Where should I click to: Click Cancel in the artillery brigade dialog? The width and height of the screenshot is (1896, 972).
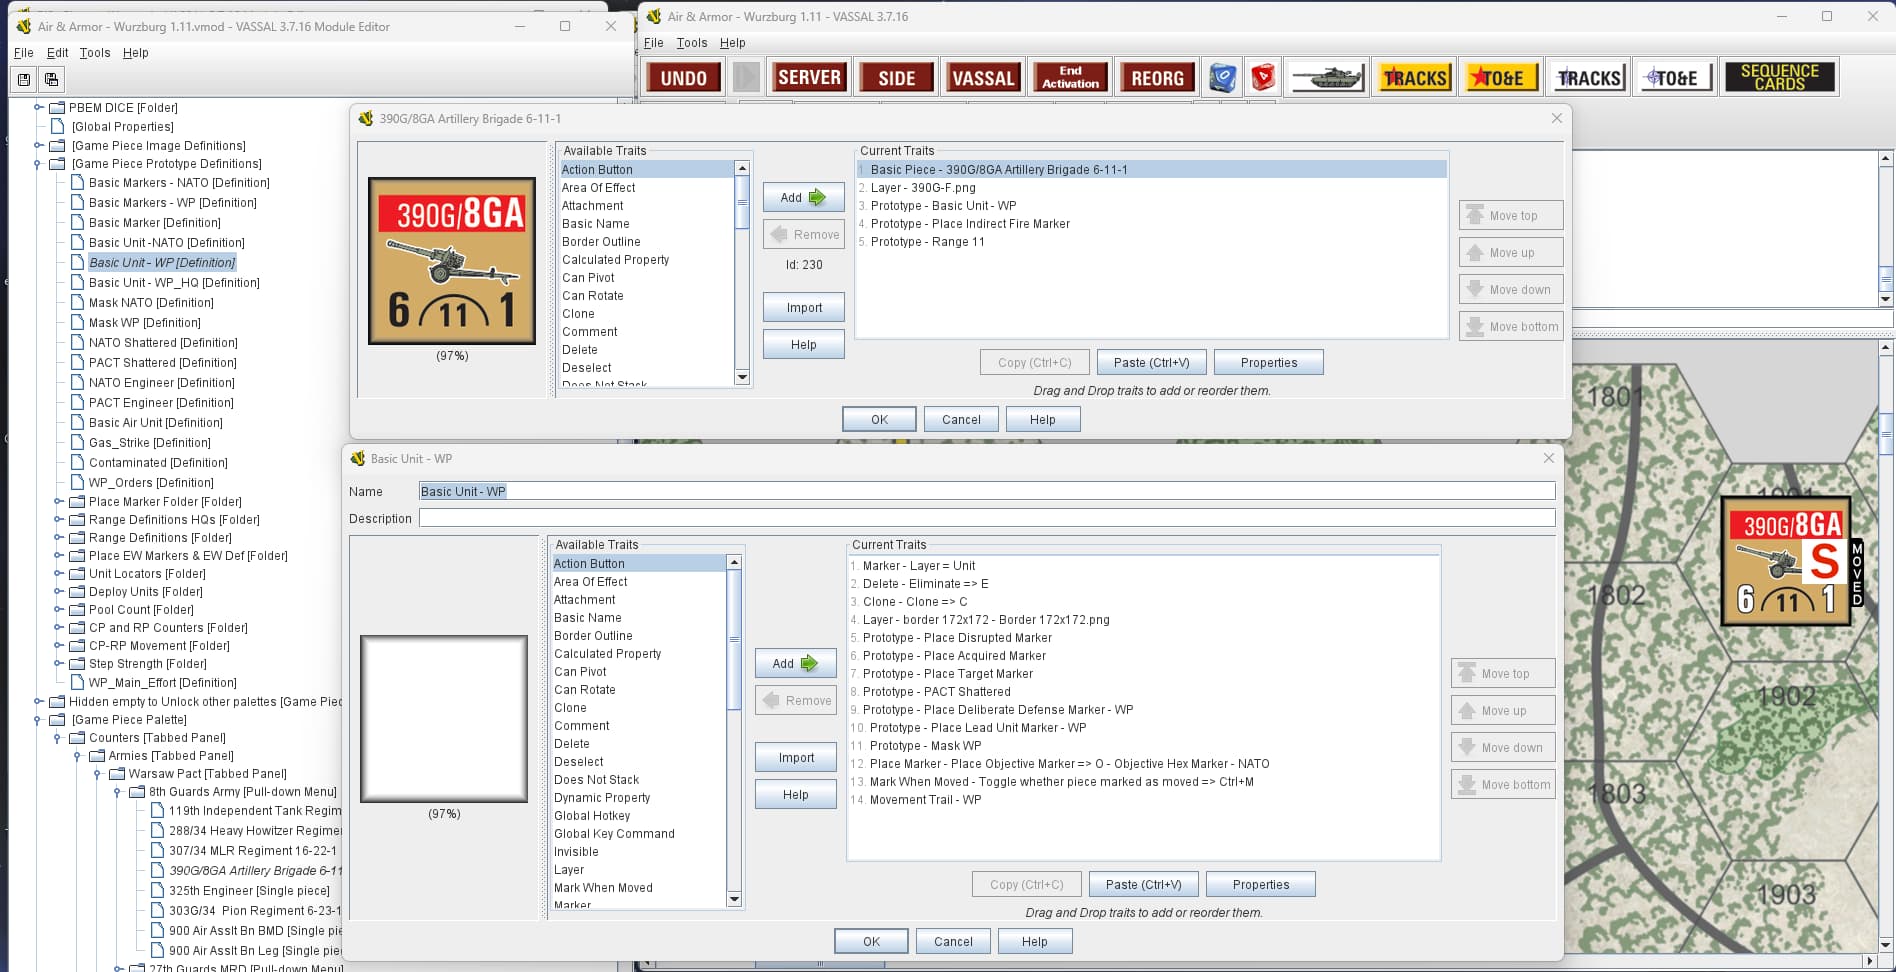[961, 420]
